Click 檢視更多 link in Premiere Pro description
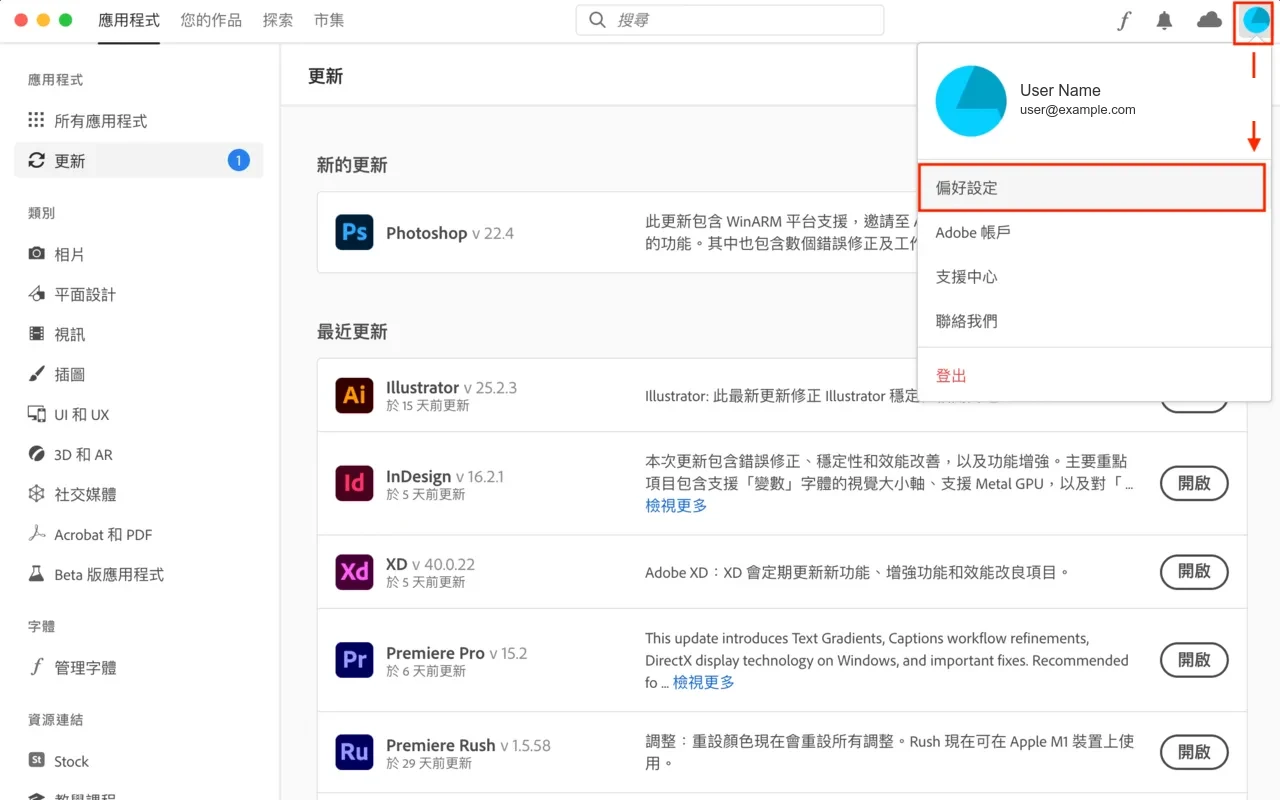This screenshot has height=800, width=1280. 704,682
